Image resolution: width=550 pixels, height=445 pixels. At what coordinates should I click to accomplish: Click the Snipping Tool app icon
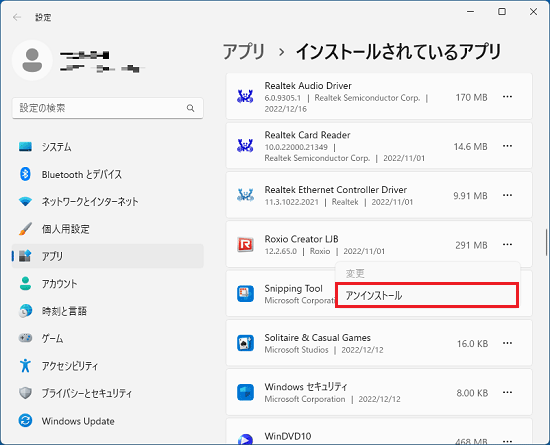coord(245,294)
